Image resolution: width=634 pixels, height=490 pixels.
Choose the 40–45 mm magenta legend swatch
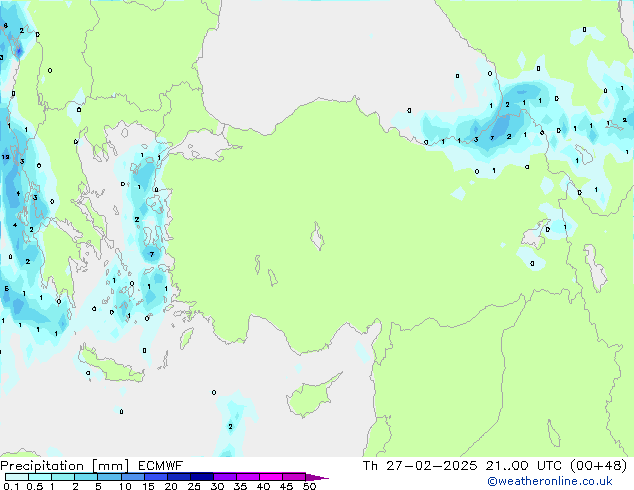coord(271,477)
